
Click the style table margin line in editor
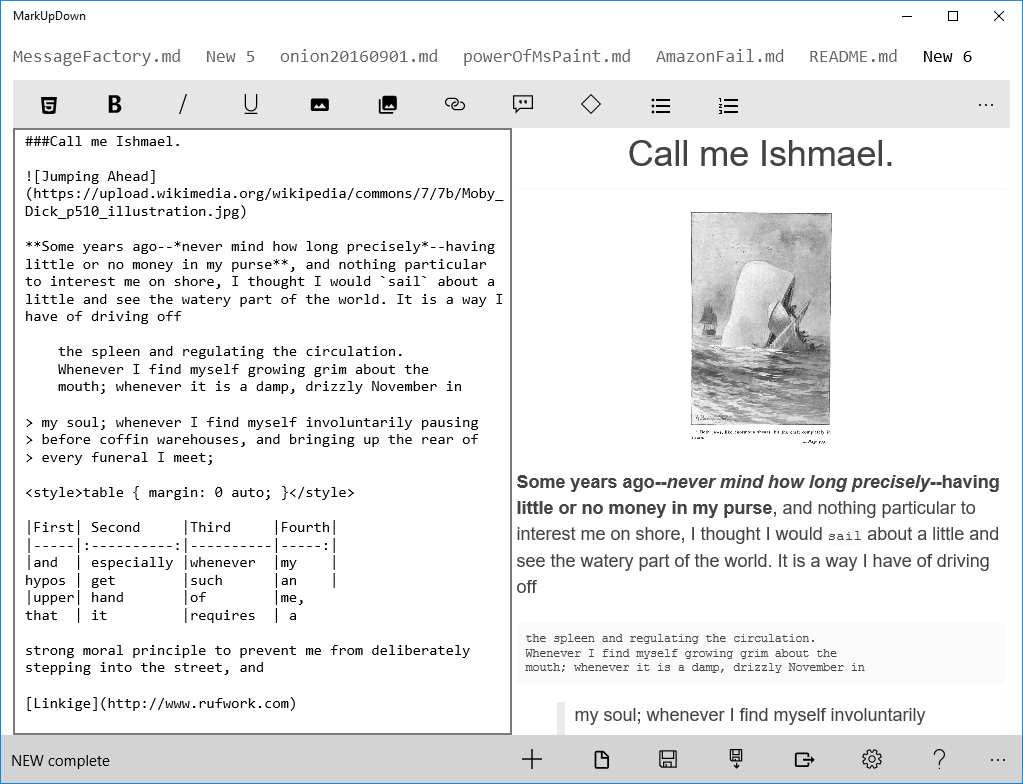click(189, 492)
